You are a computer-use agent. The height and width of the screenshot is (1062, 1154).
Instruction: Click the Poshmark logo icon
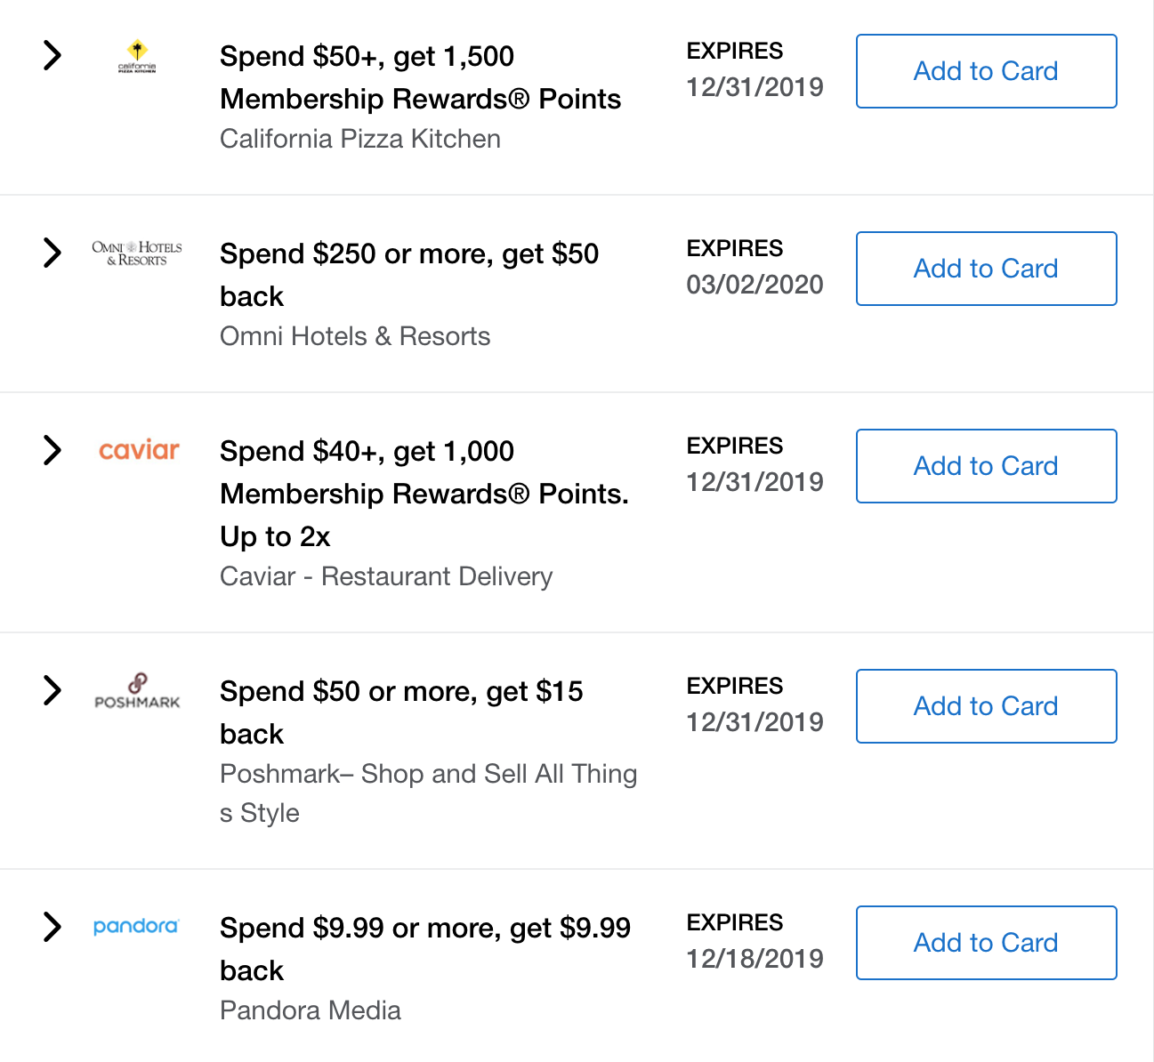point(137,691)
